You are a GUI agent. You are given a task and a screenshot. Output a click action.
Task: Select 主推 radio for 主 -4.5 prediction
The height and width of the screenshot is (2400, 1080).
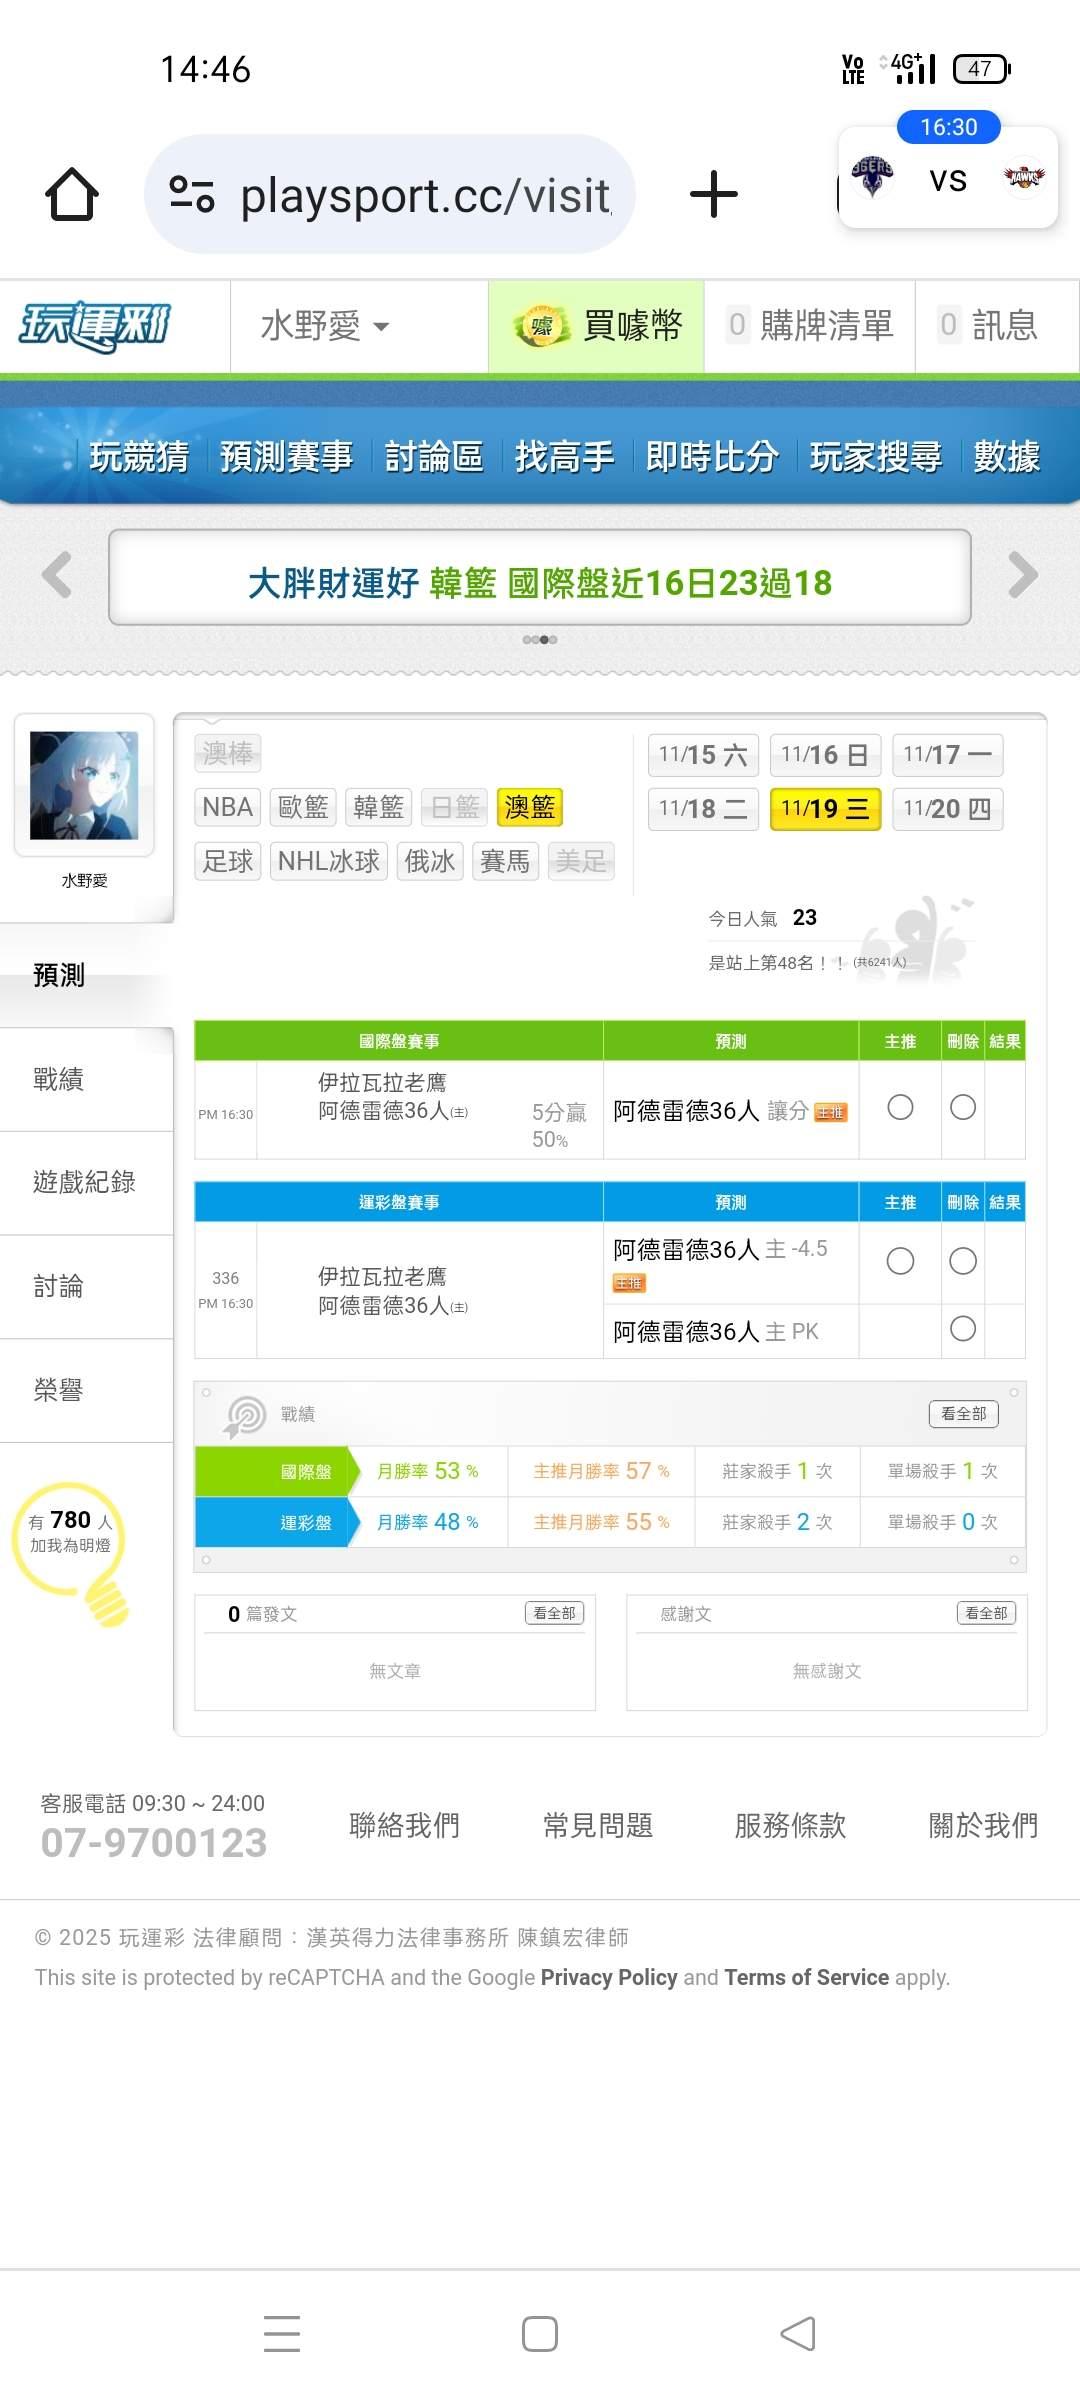(x=900, y=1261)
